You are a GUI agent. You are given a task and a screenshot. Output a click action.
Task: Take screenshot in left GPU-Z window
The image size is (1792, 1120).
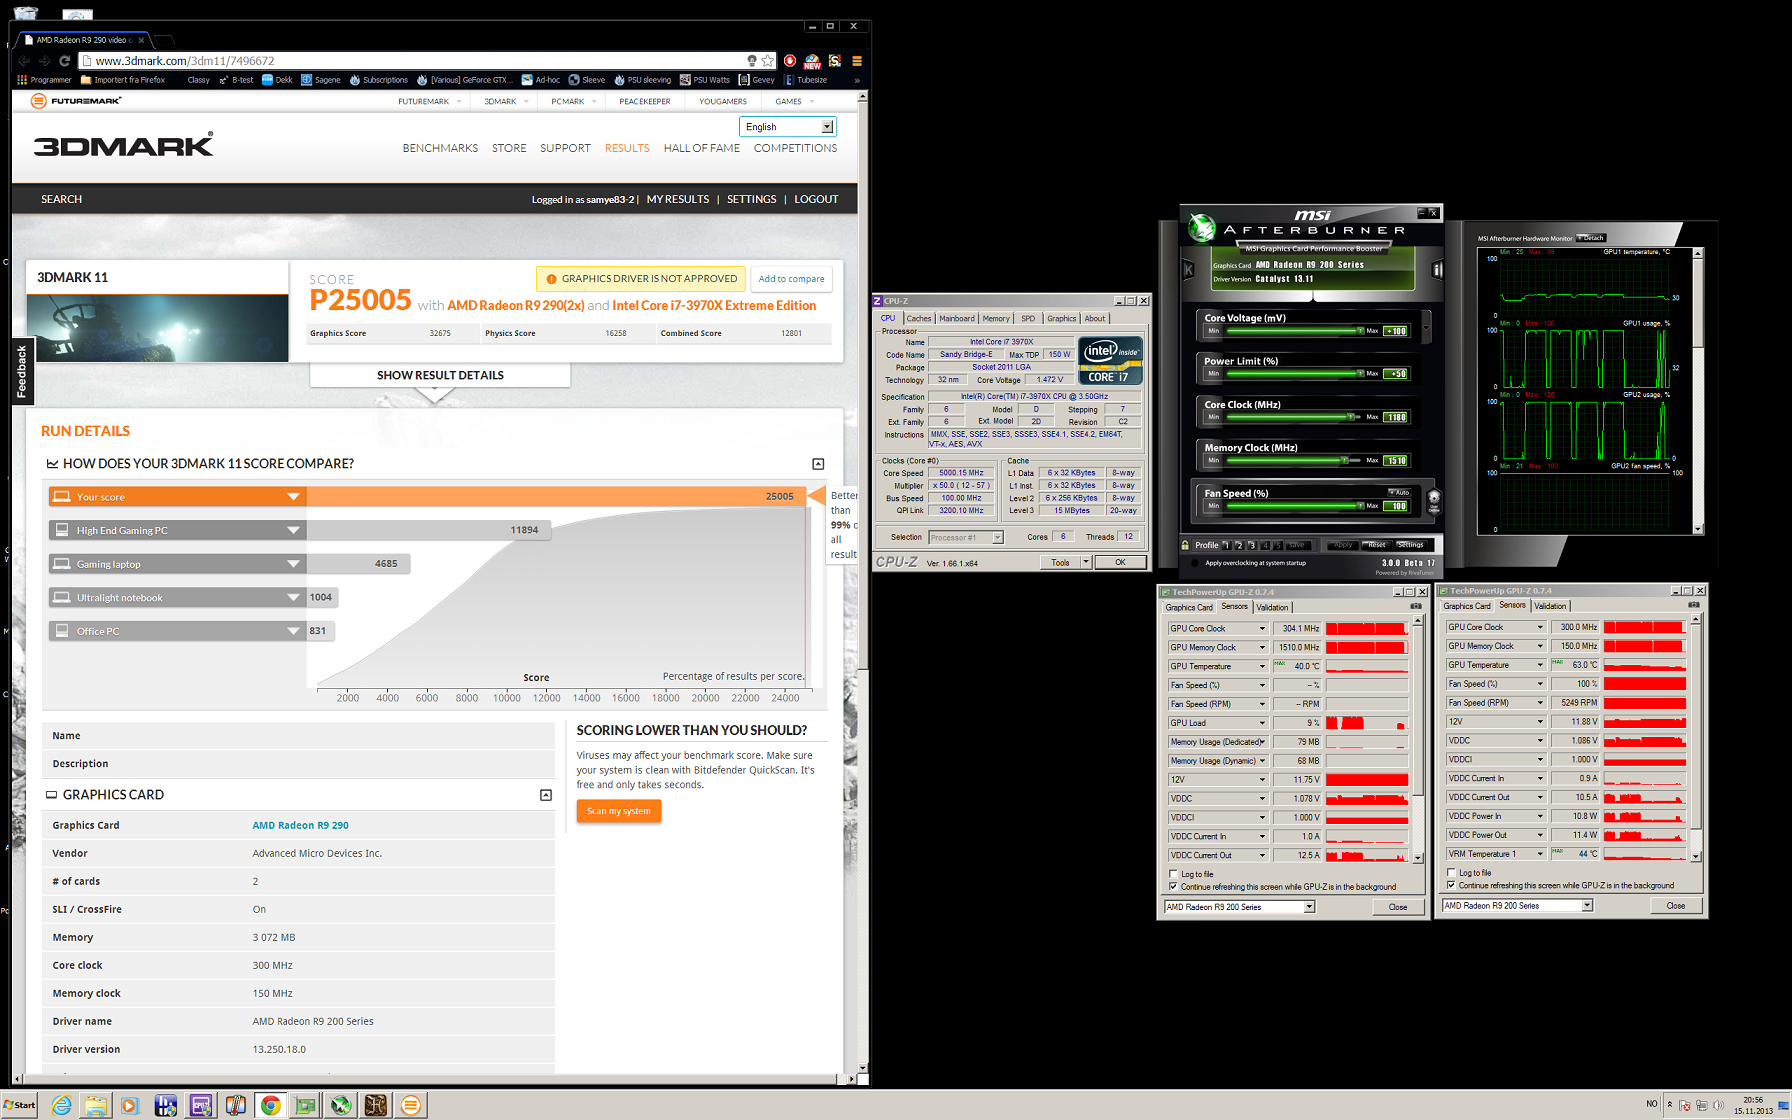tap(1415, 606)
